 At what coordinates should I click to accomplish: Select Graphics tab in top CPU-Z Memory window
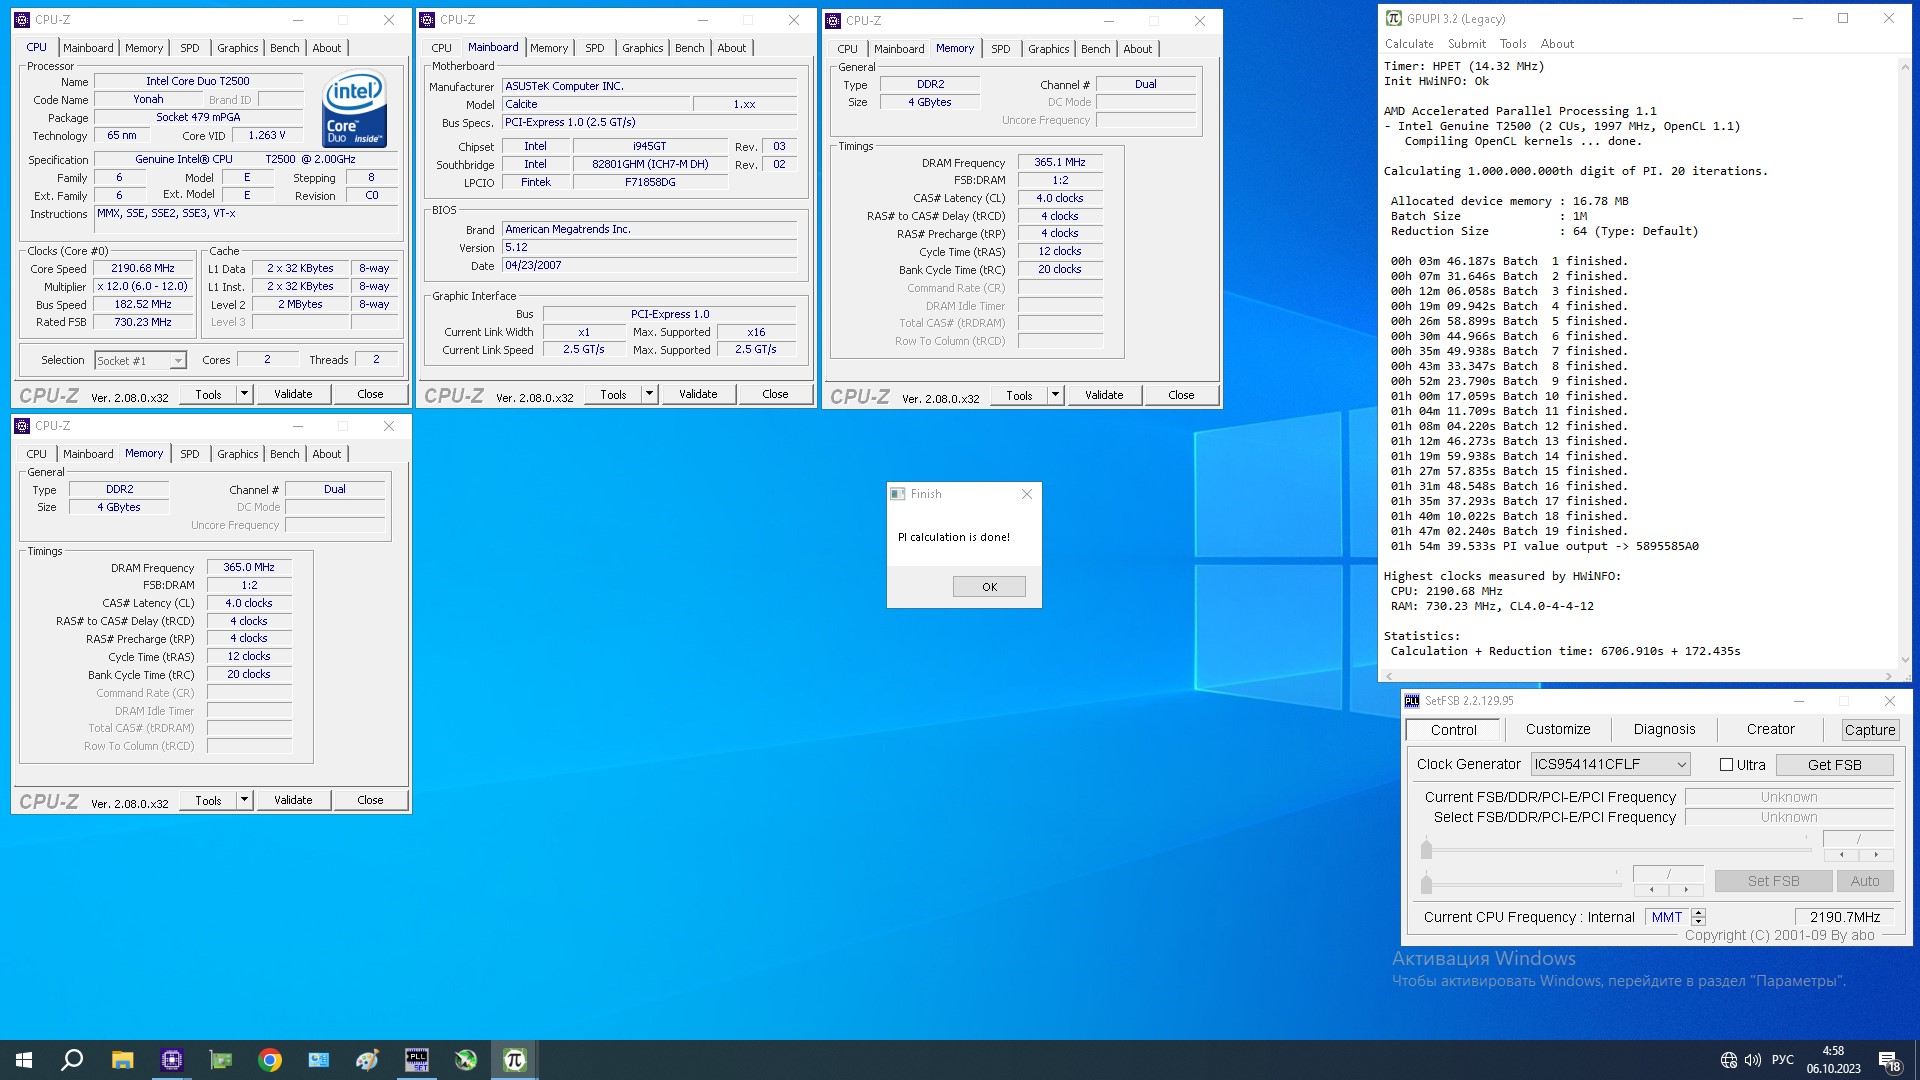point(1048,49)
